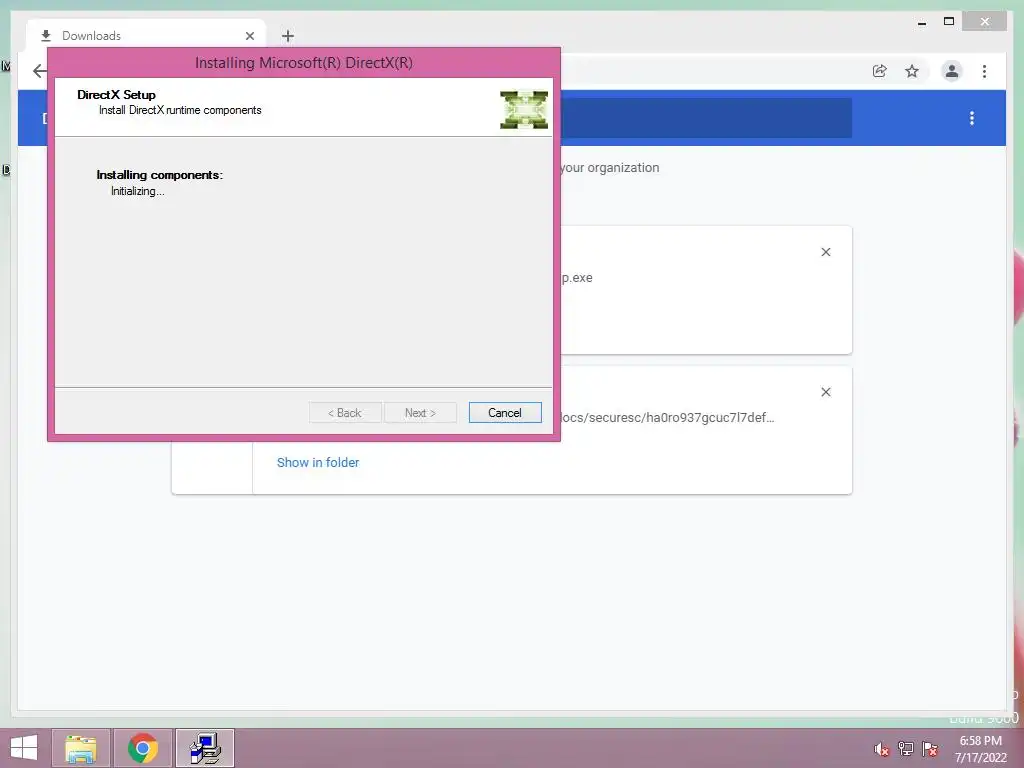Viewport: 1024px width, 768px height.
Task: Click the 'your organization' notice text
Action: 610,168
